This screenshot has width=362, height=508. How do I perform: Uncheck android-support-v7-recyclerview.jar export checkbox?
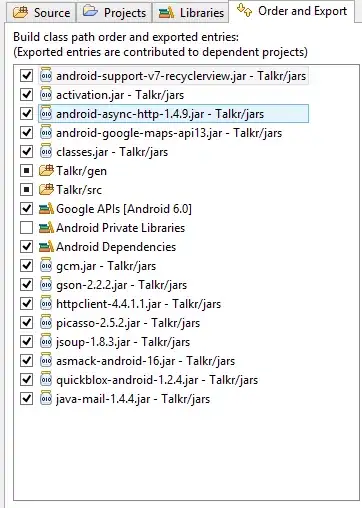[26, 76]
